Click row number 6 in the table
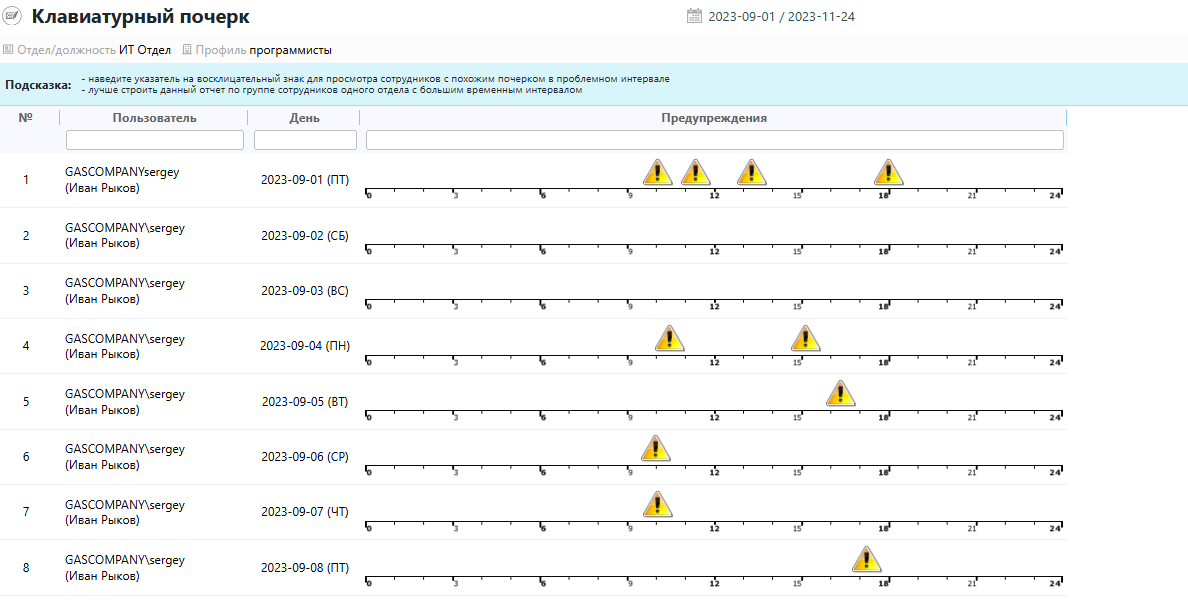The image size is (1188, 602). [x=26, y=457]
